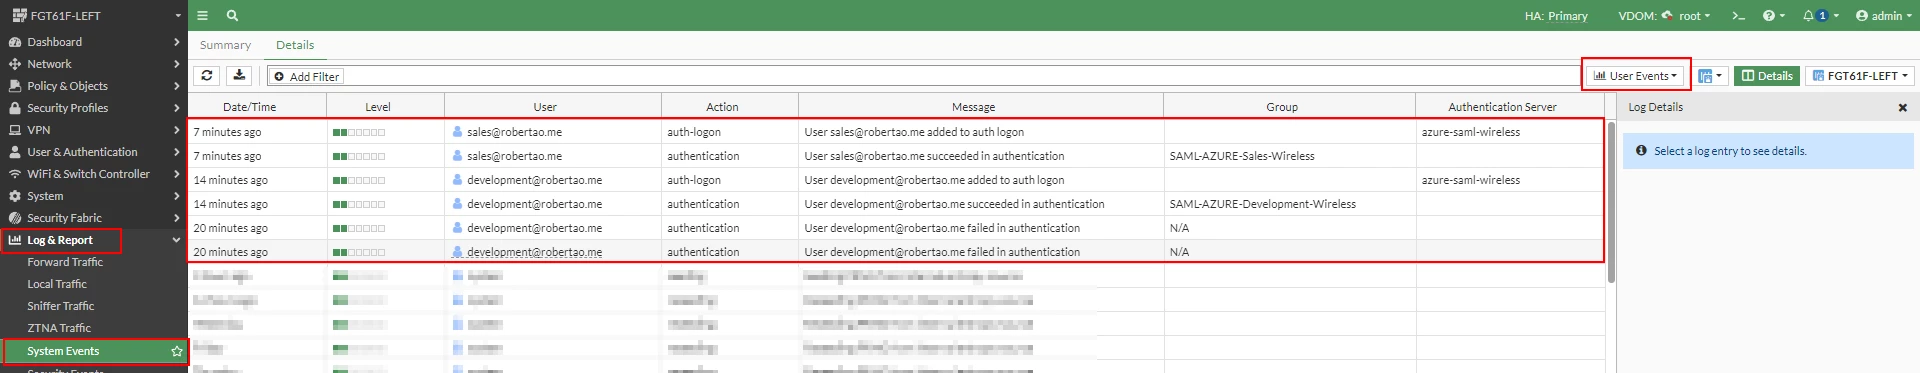Collapse the Log & Report menu
This screenshot has height=373, width=1920.
(x=94, y=240)
